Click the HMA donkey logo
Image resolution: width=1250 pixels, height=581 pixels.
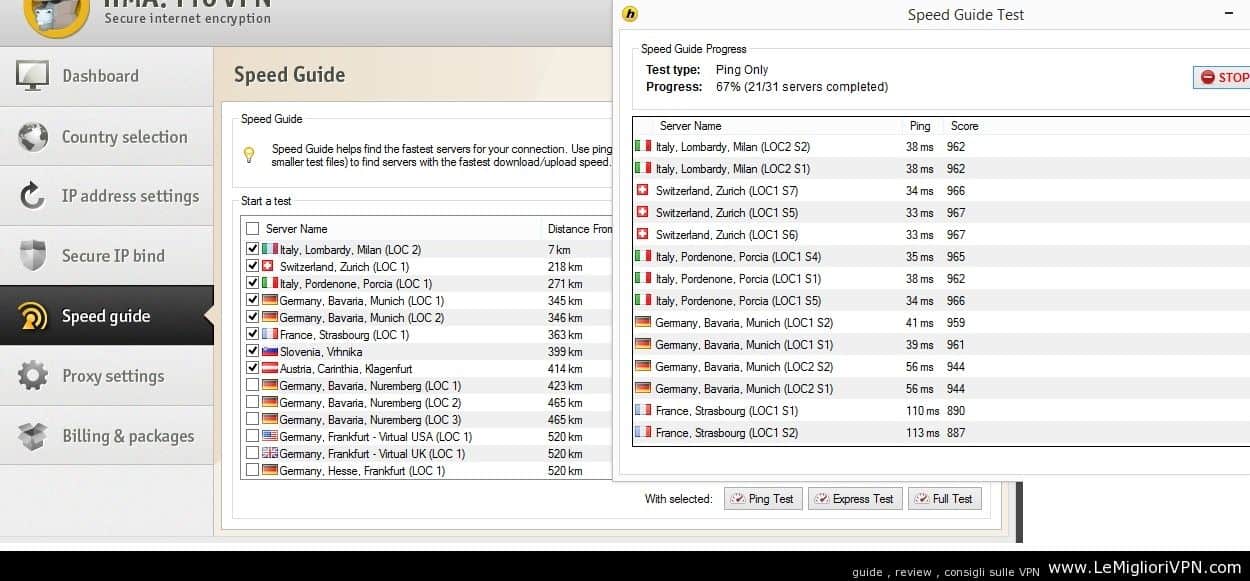click(56, 17)
